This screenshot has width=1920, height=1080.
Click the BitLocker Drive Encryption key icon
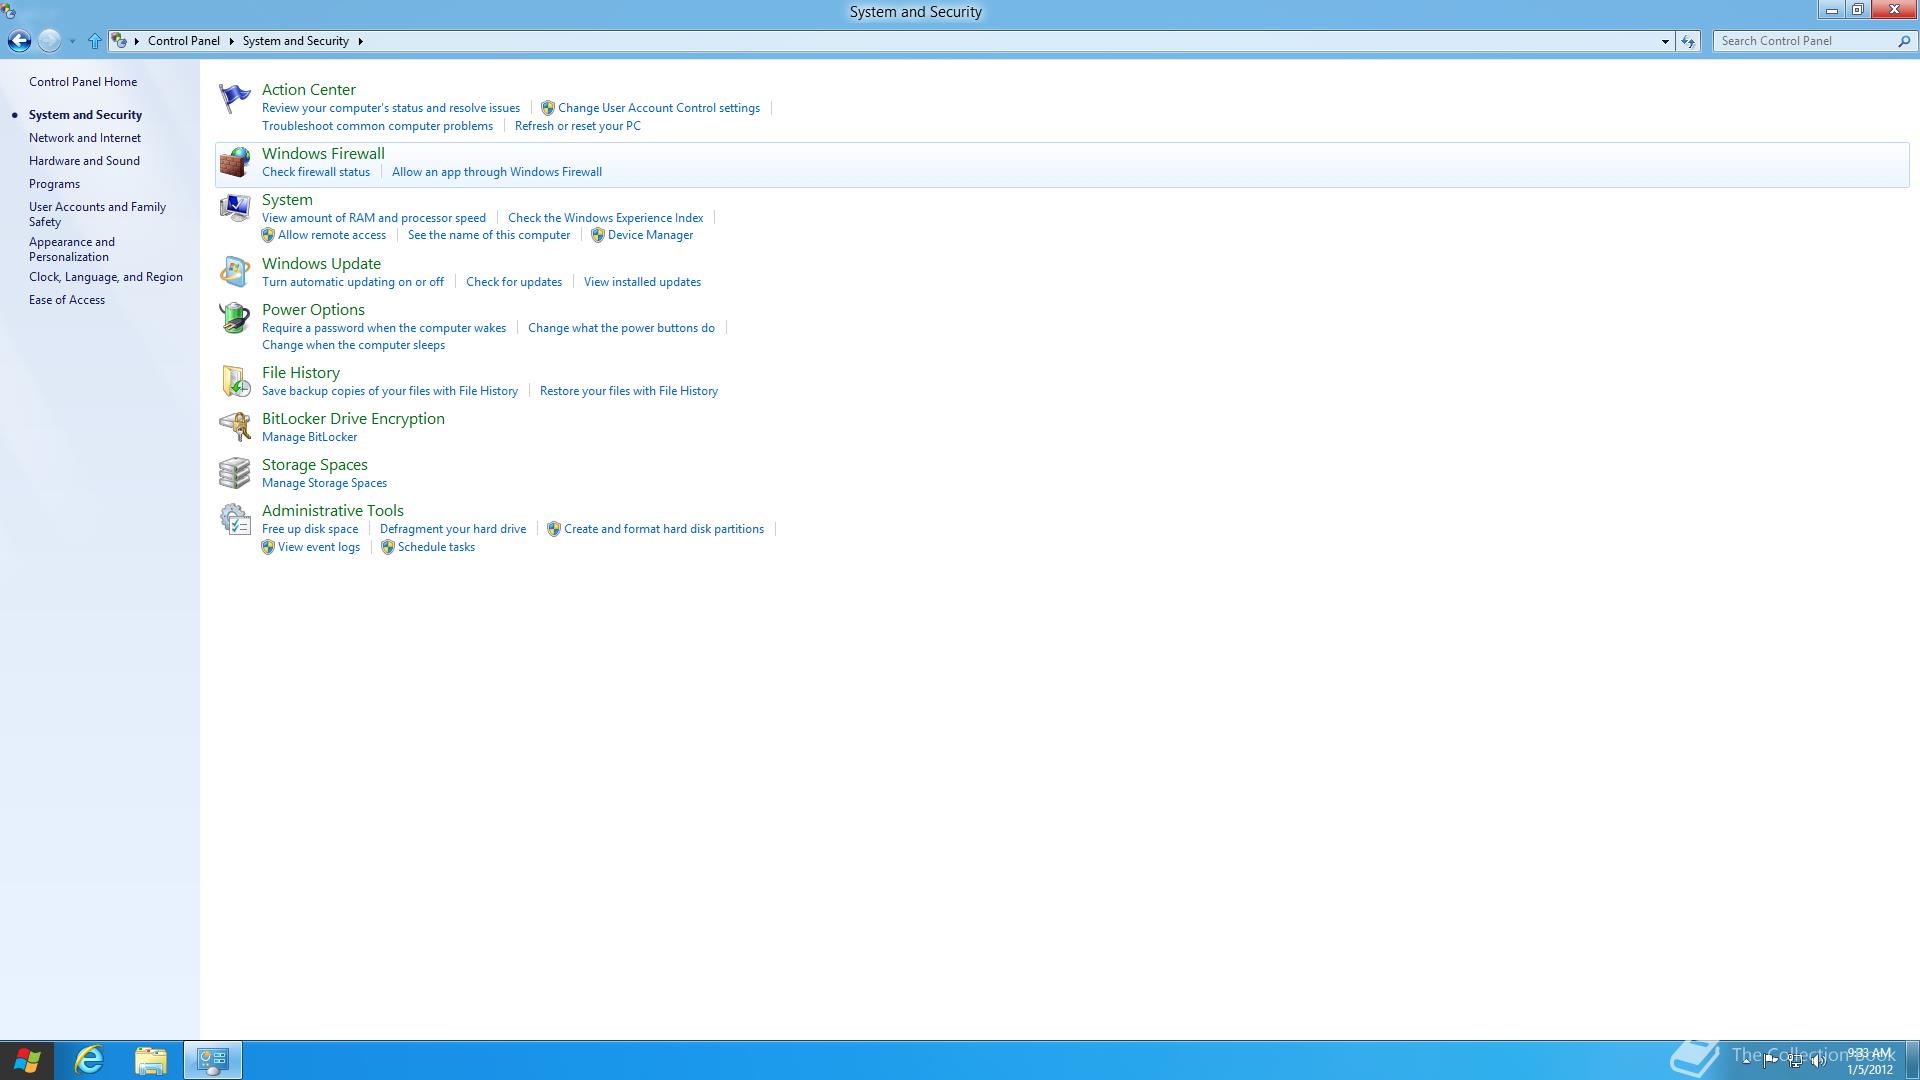[234, 427]
